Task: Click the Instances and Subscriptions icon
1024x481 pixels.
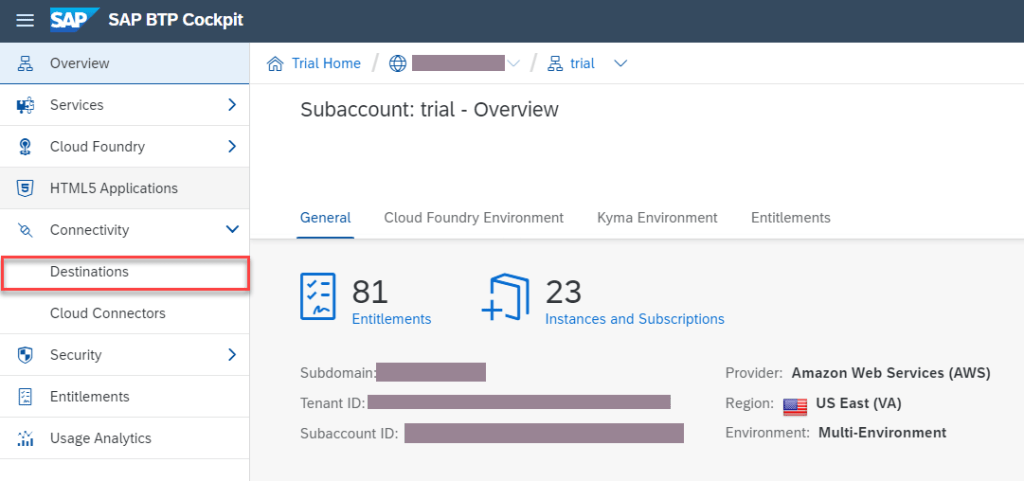Action: pos(506,296)
